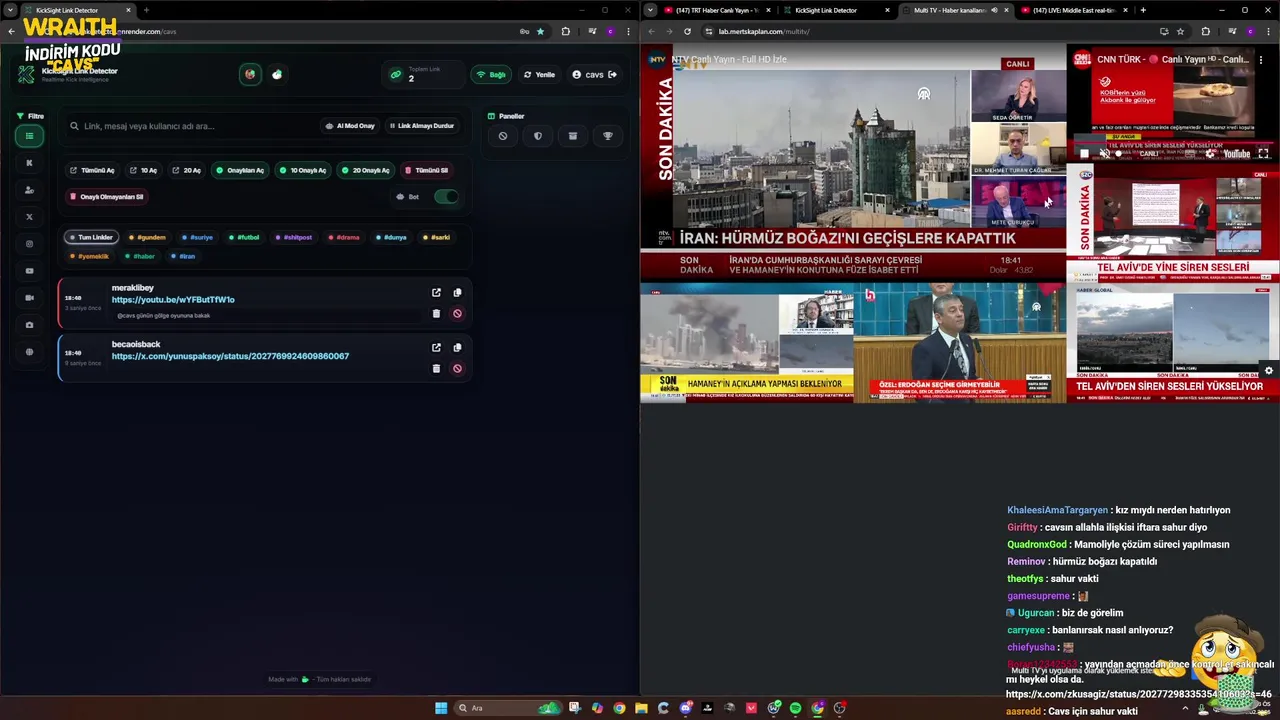Select the list view filter icon

29,136
